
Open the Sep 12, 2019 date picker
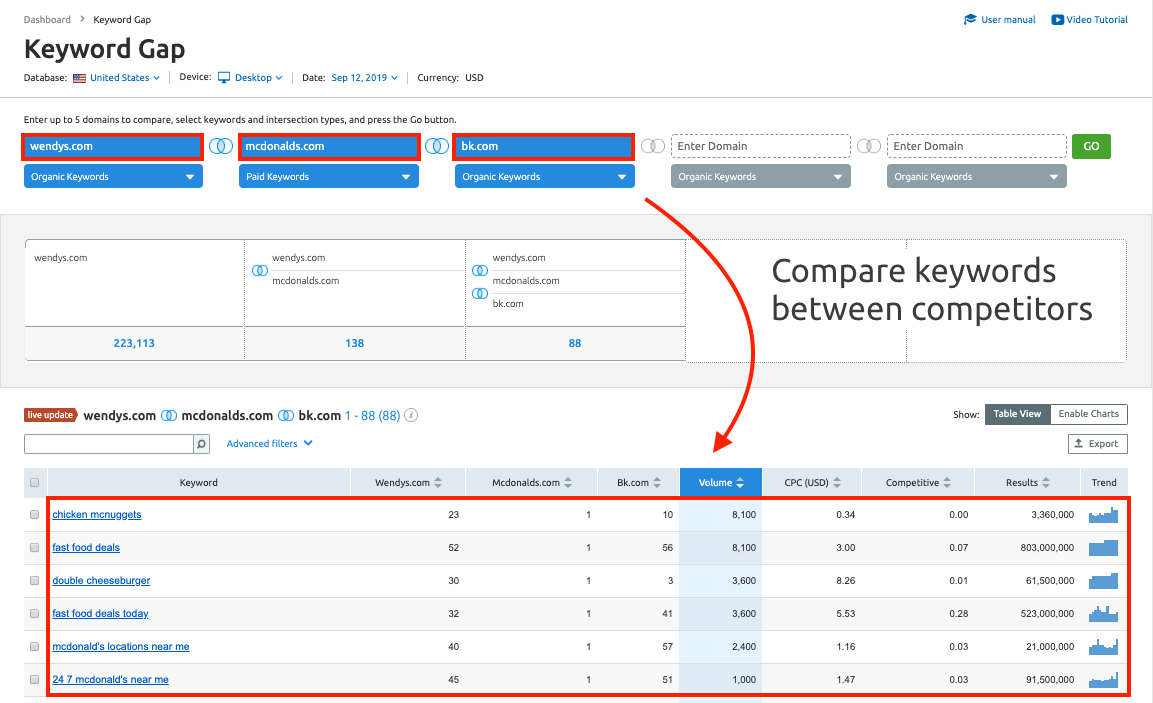tap(365, 78)
